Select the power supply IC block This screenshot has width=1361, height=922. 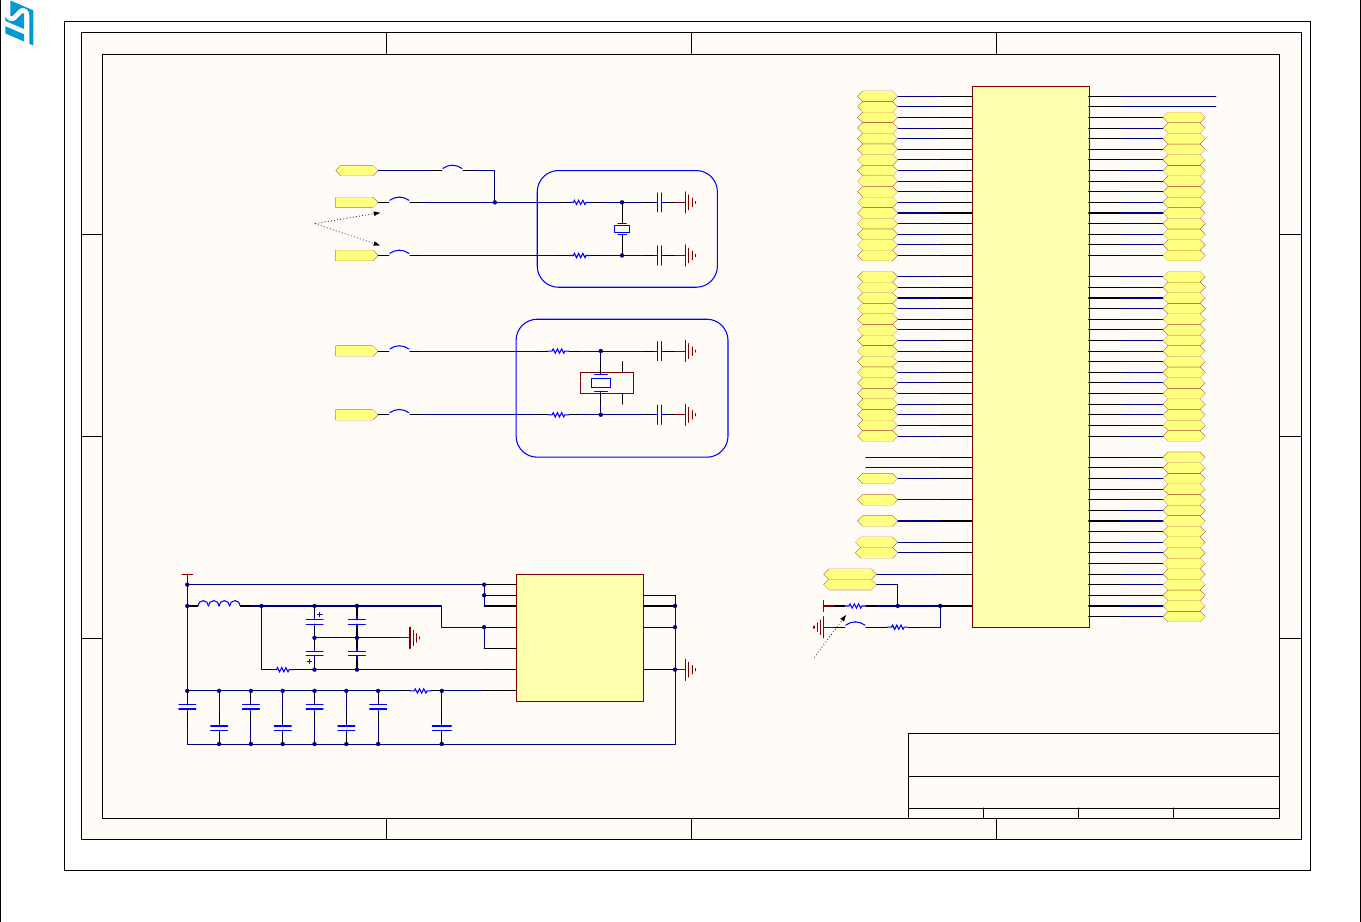[x=579, y=637]
